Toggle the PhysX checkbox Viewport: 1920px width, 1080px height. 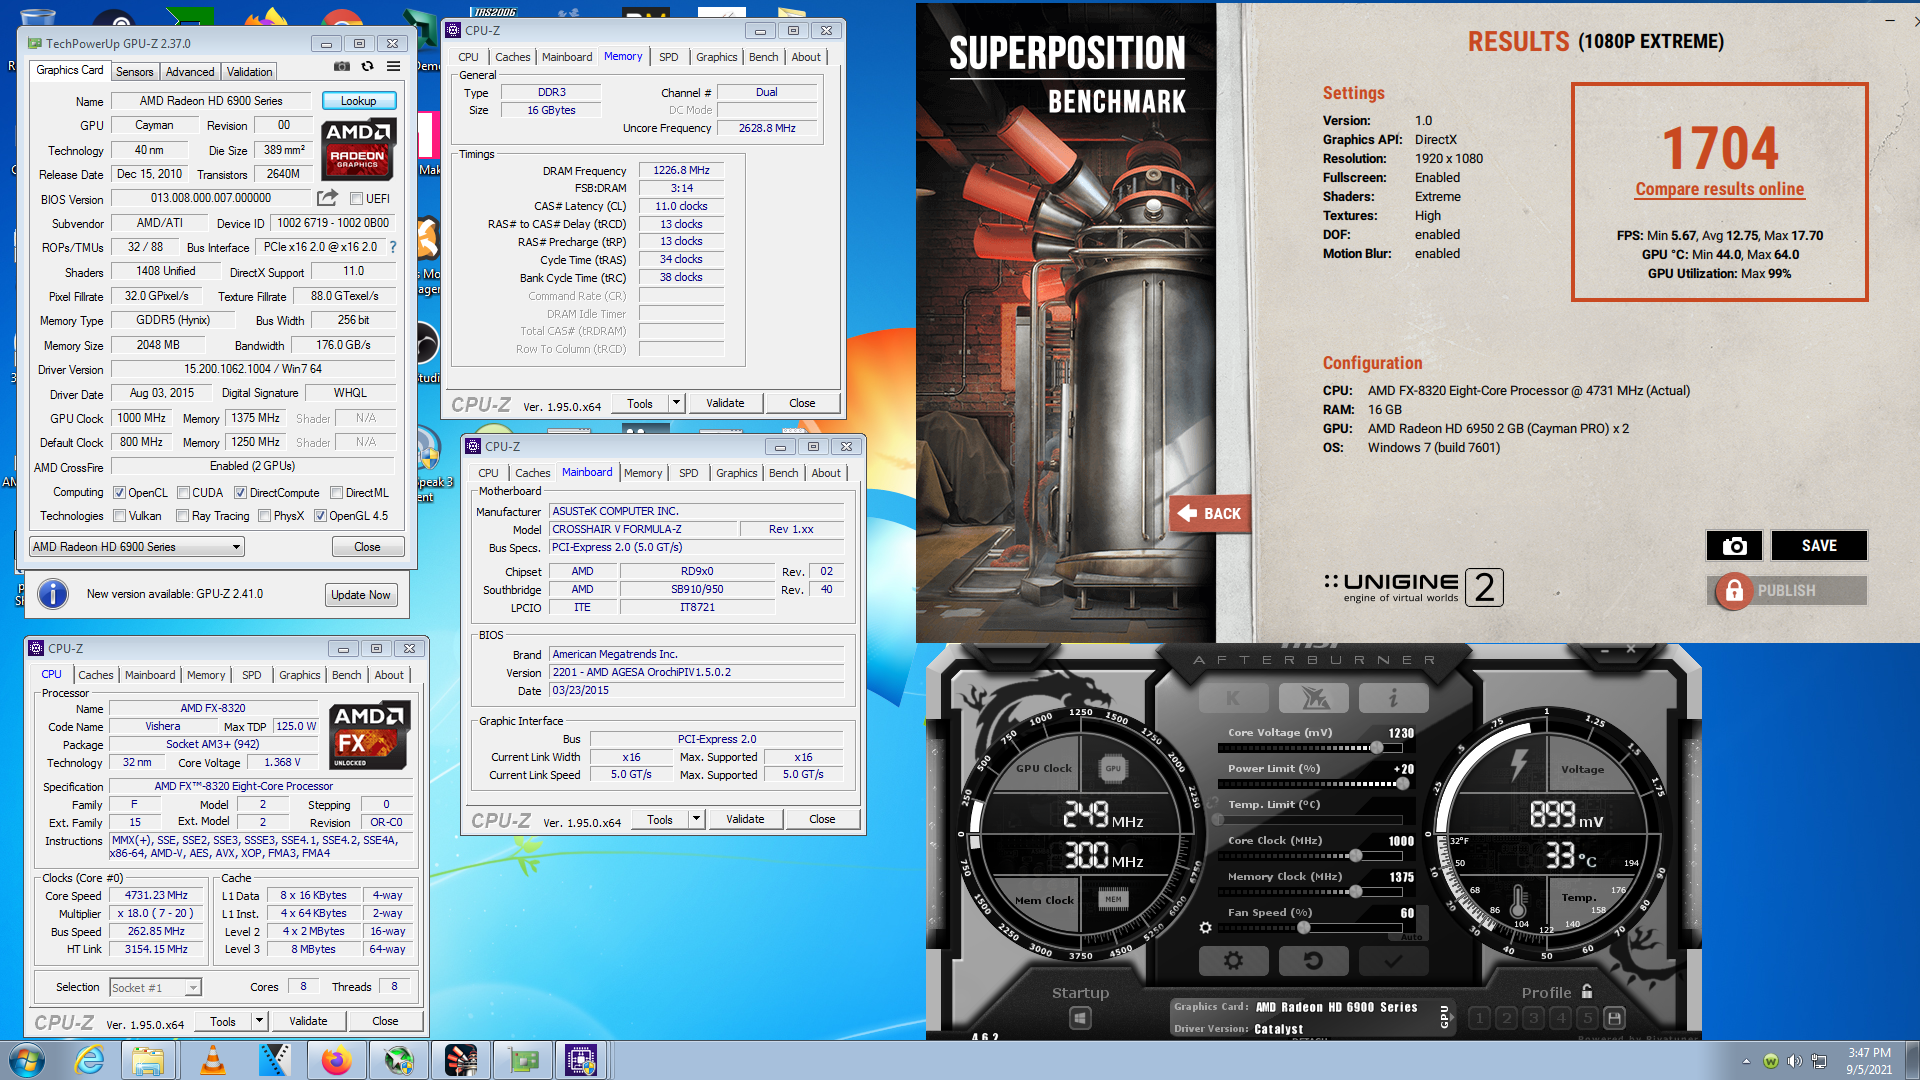264,516
